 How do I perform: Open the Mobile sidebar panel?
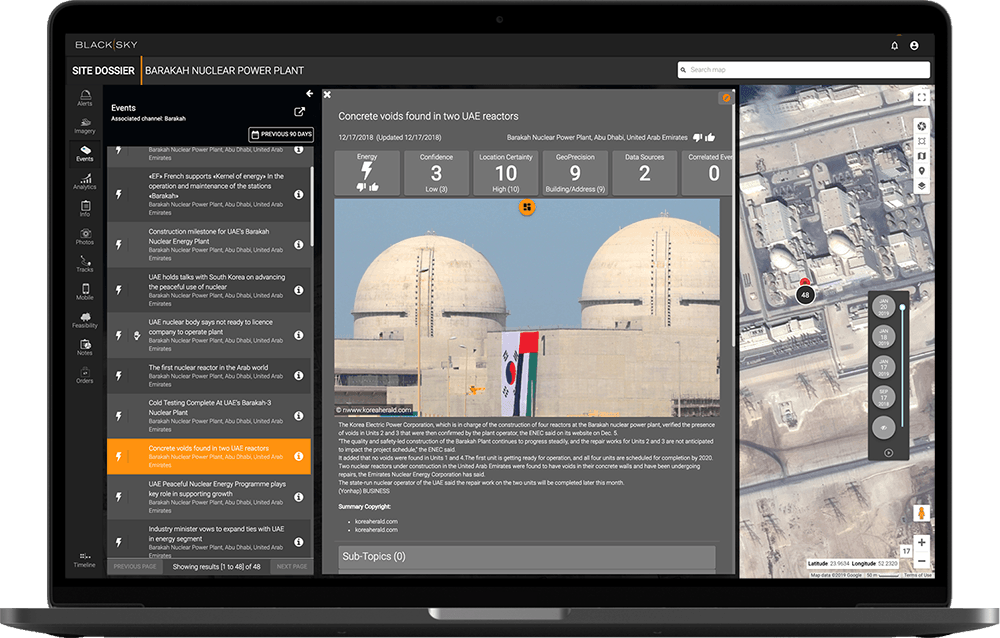(85, 292)
